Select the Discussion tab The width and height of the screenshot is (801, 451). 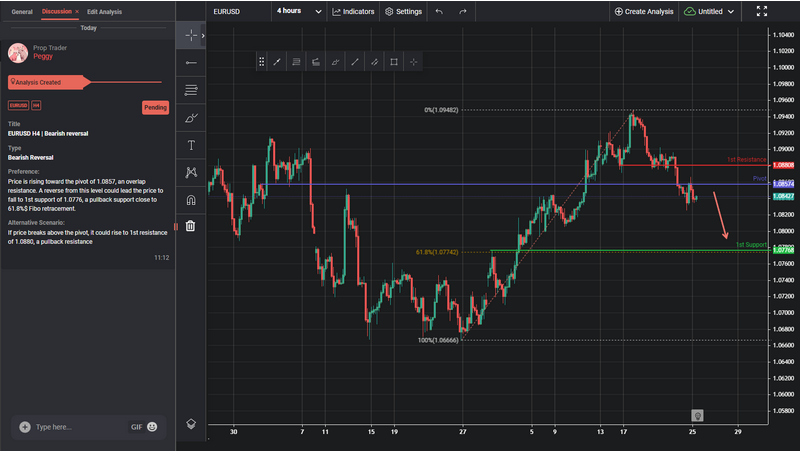click(56, 11)
